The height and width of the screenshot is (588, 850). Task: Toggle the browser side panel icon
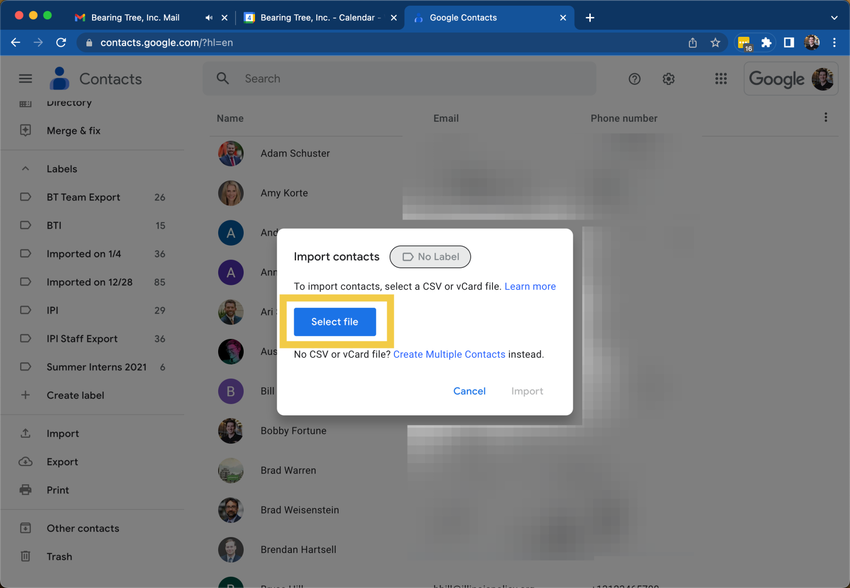click(789, 43)
